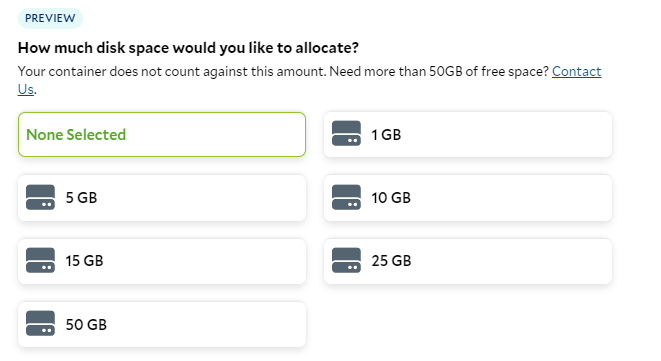The height and width of the screenshot is (361, 661).
Task: Click the PREVIEW badge
Action: click(50, 18)
